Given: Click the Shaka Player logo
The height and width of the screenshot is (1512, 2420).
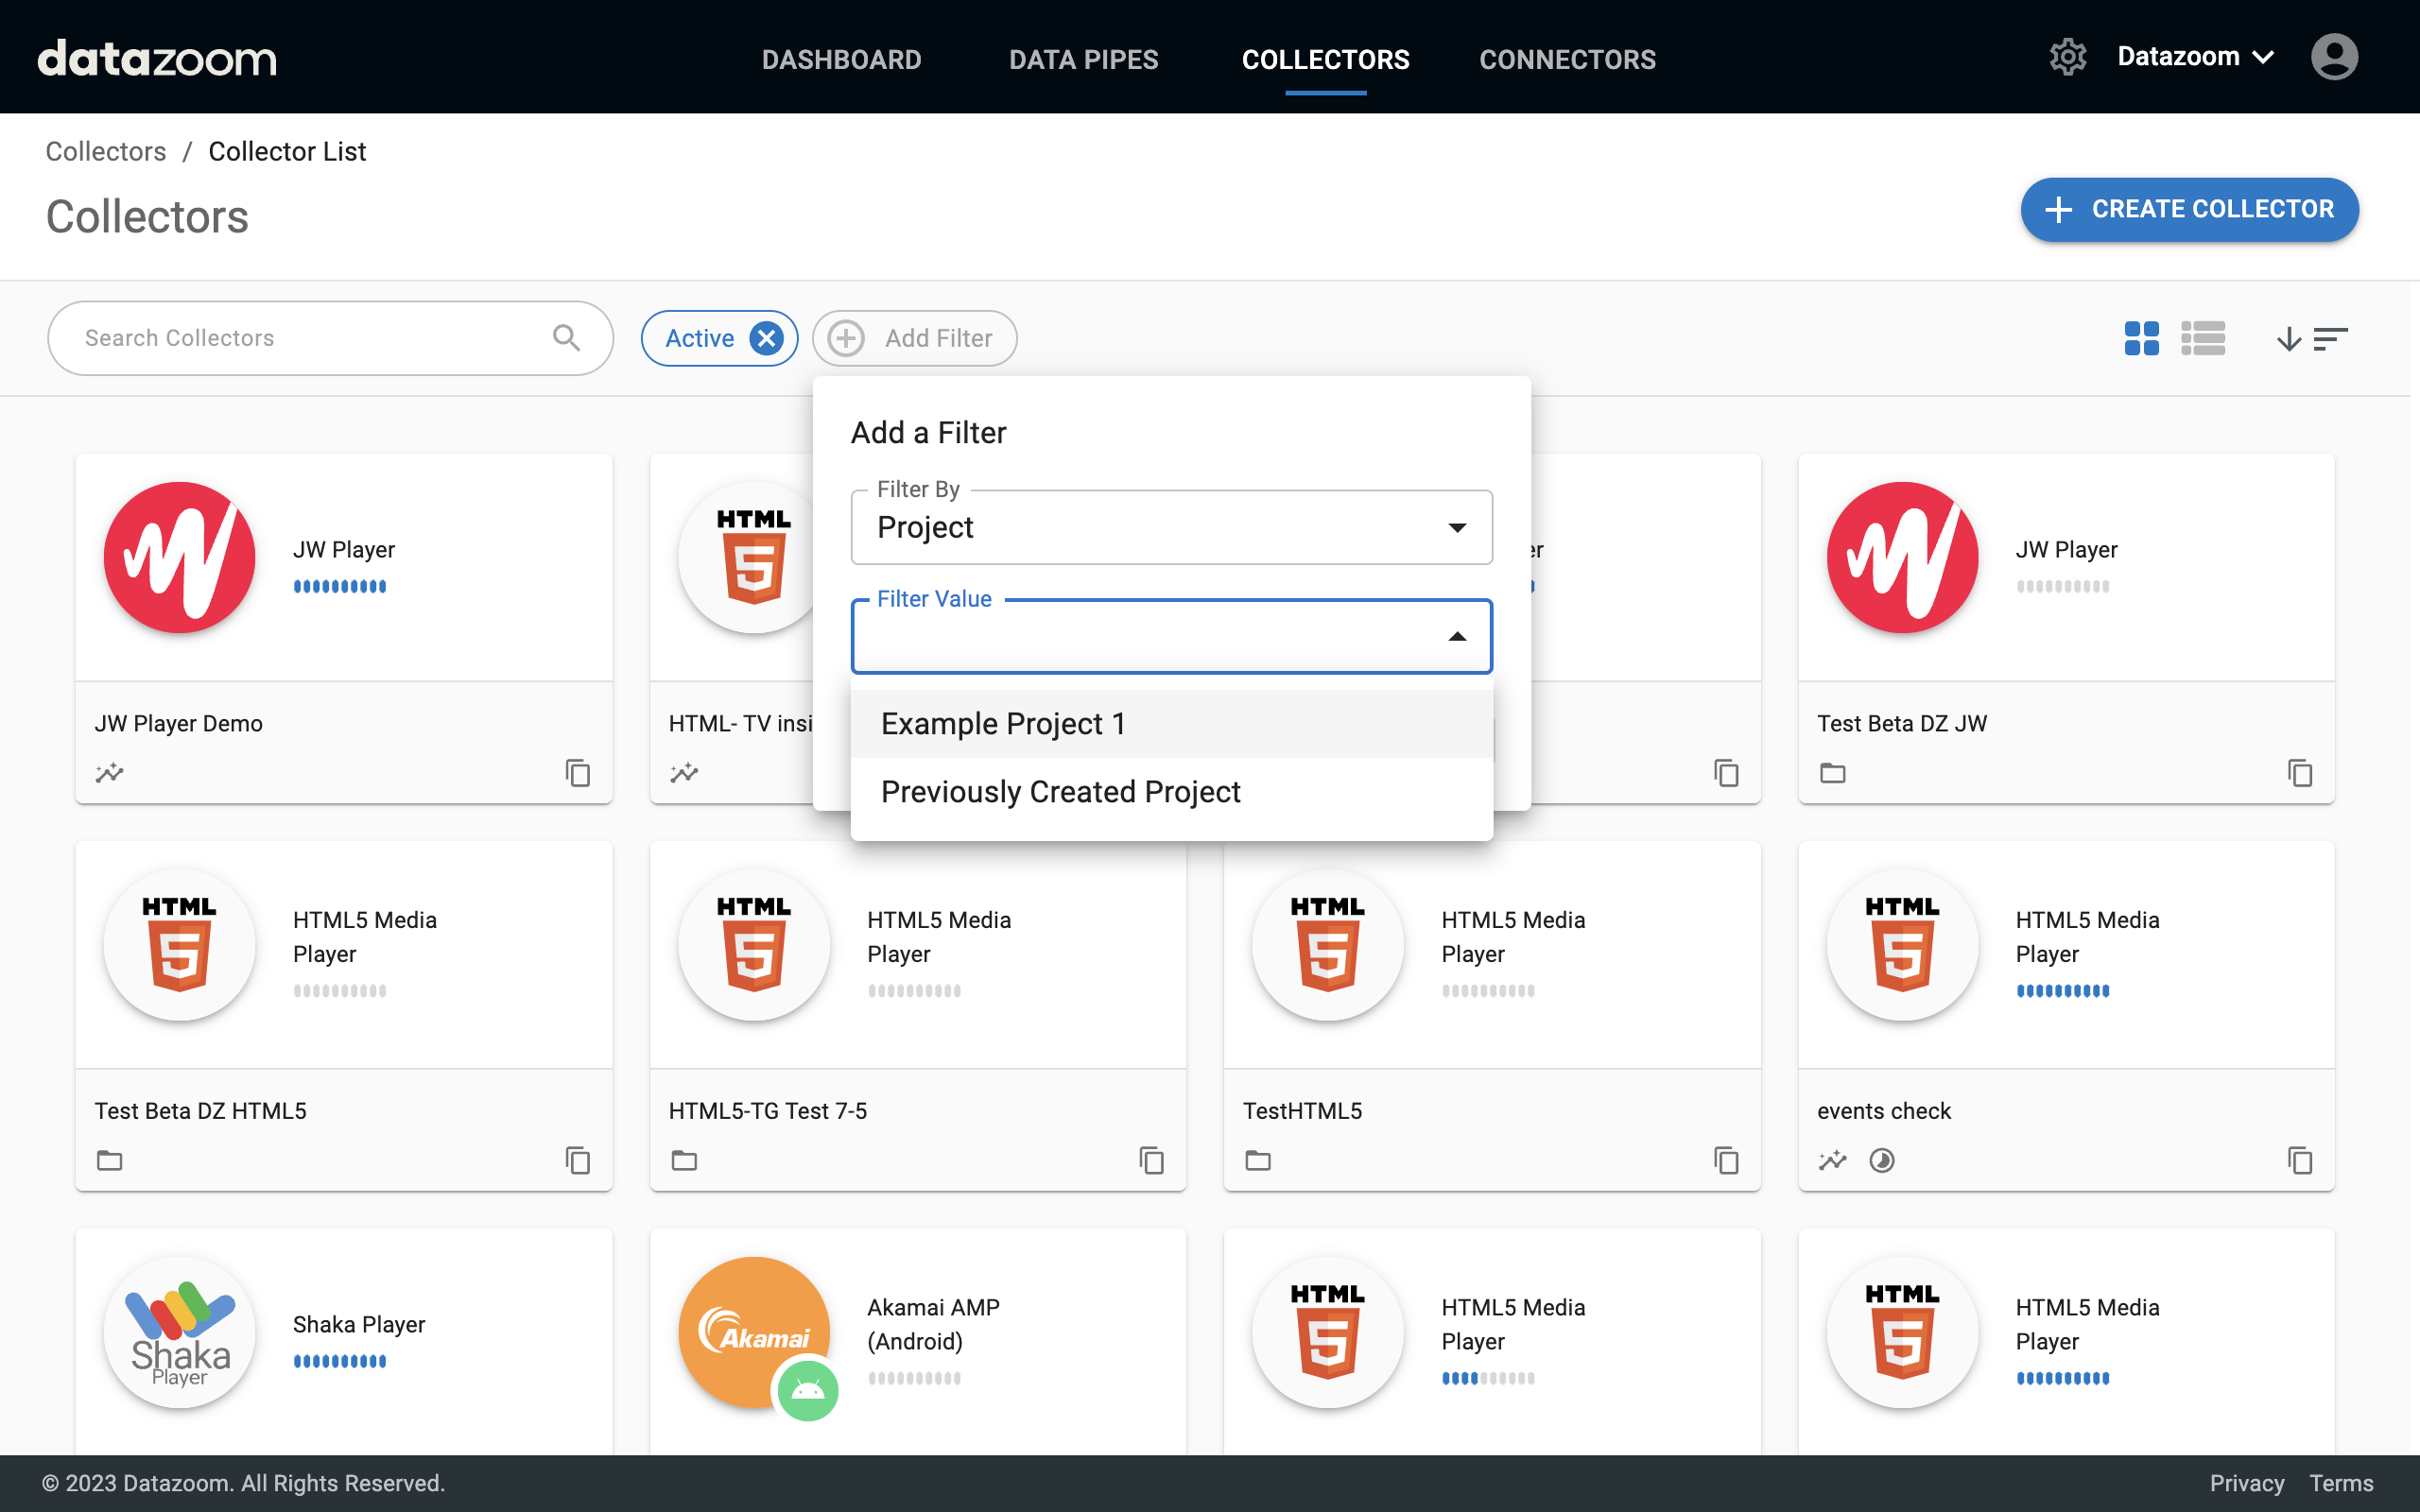Looking at the screenshot, I should [180, 1332].
